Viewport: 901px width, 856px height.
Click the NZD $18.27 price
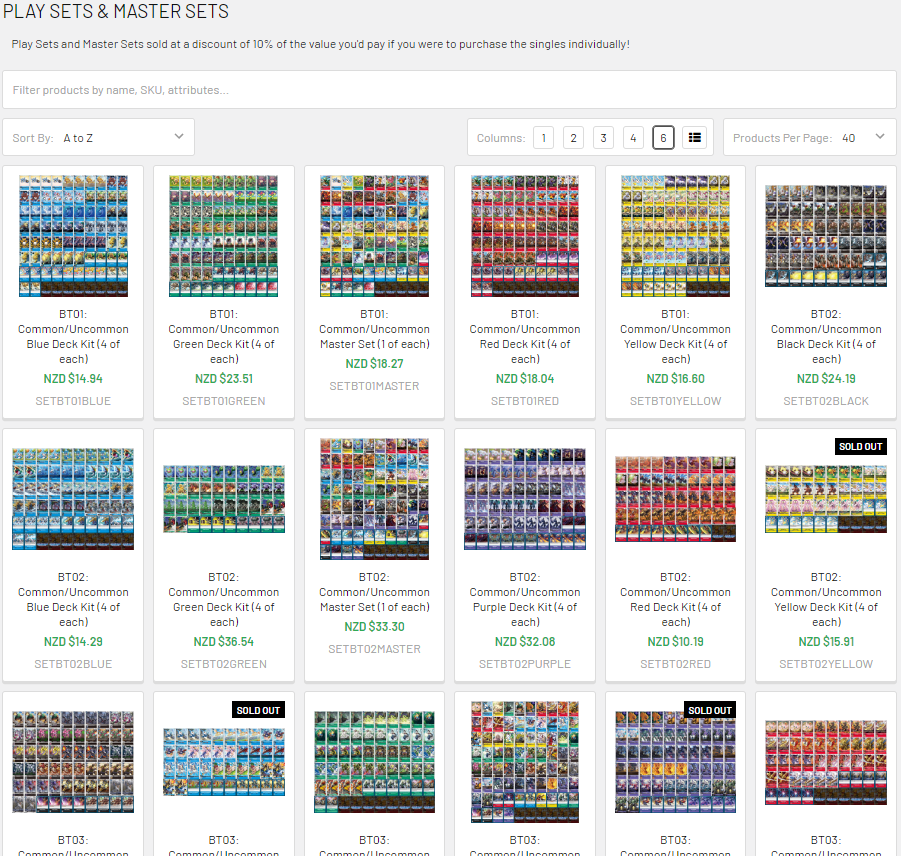click(x=374, y=364)
